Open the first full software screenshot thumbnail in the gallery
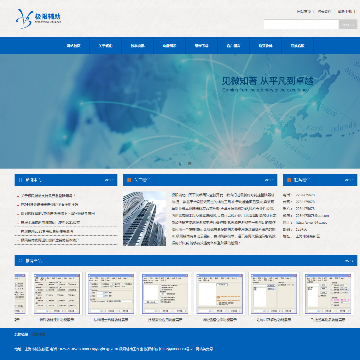Screen dimensions: 360x360 [x=57, y=294]
